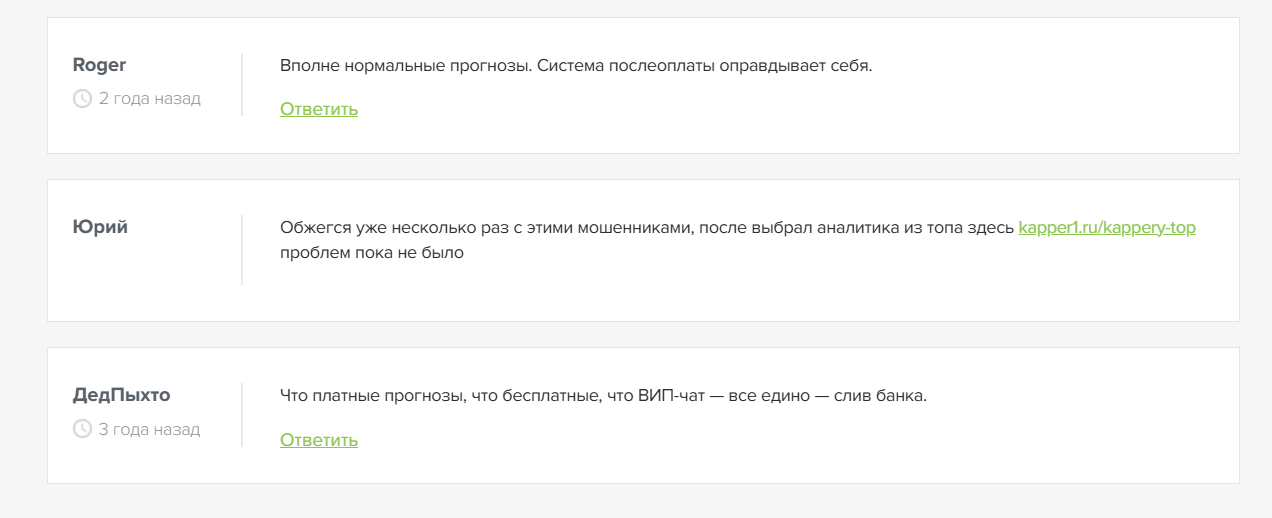This screenshot has height=518, width=1272.
Task: Open the kapper1.ru/kappery-top link
Action: (1106, 228)
